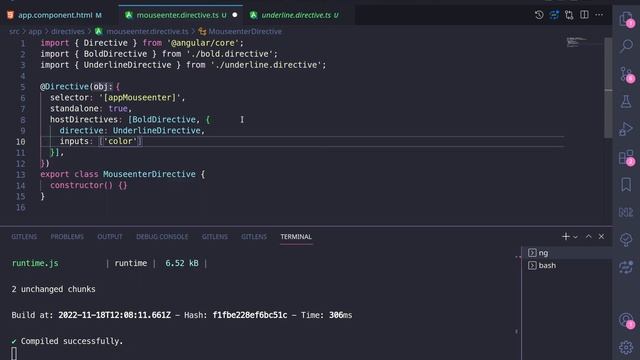640x360 pixels.
Task: Click the sync arrows activity bar icon
Action: coord(626,267)
